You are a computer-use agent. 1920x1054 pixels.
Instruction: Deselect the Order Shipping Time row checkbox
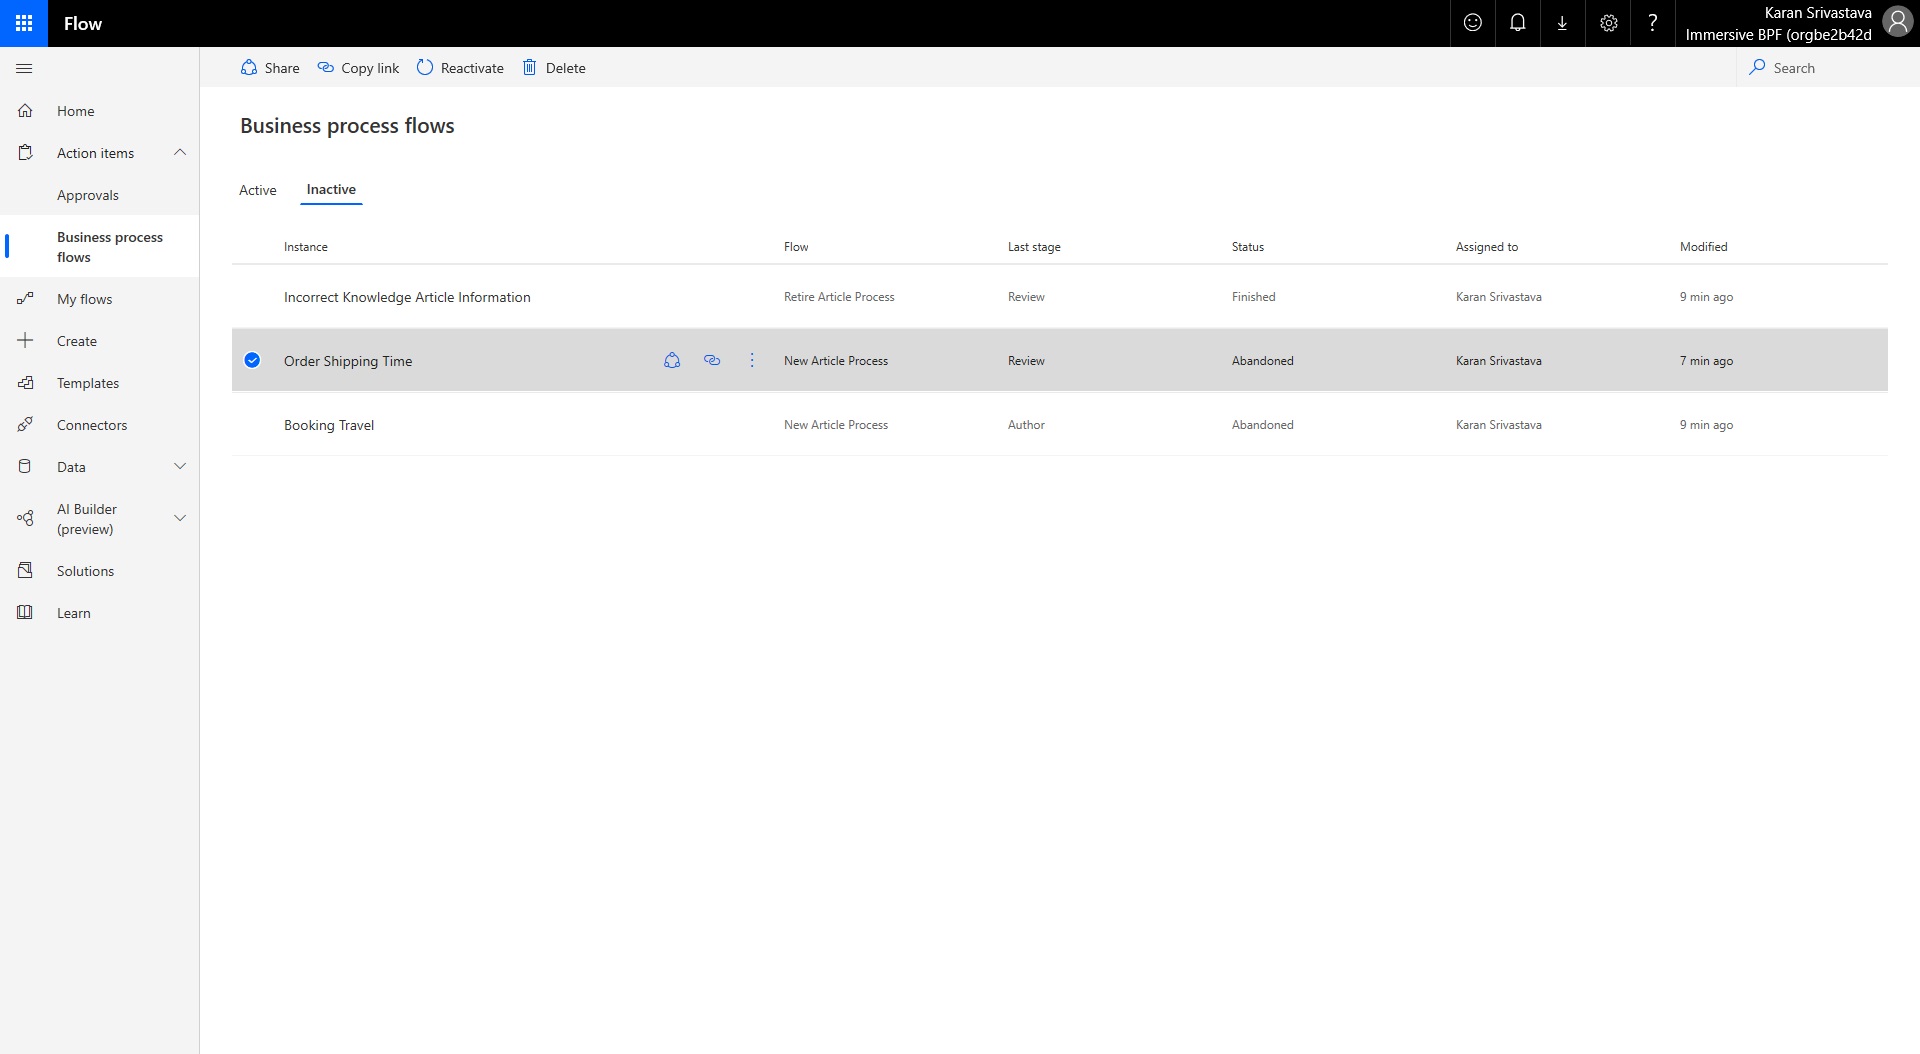click(x=252, y=360)
